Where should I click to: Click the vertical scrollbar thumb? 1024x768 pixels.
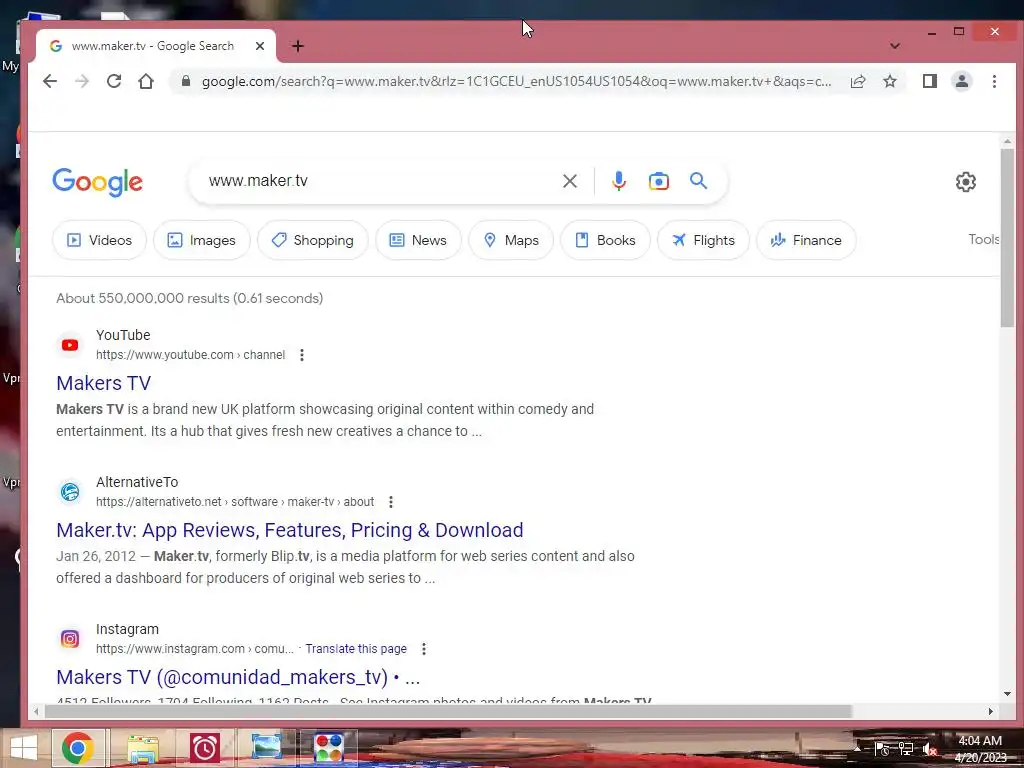pyautogui.click(x=1007, y=238)
